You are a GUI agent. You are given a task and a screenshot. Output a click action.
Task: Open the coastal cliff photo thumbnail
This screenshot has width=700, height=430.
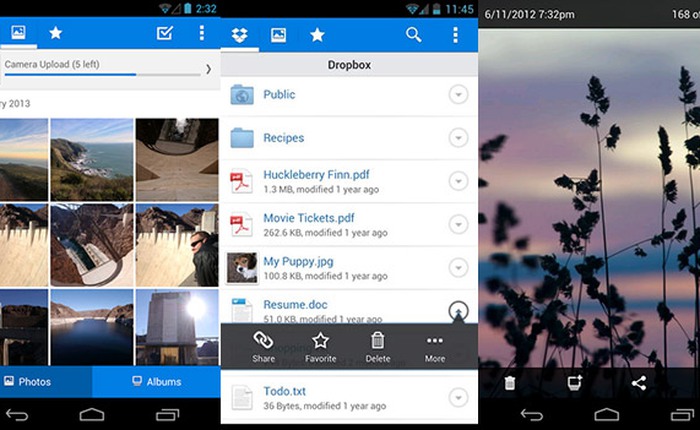(92, 159)
